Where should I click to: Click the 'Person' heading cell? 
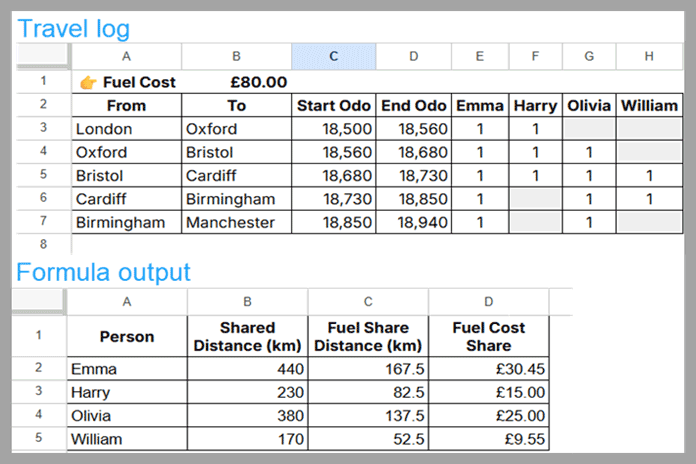coord(127,337)
